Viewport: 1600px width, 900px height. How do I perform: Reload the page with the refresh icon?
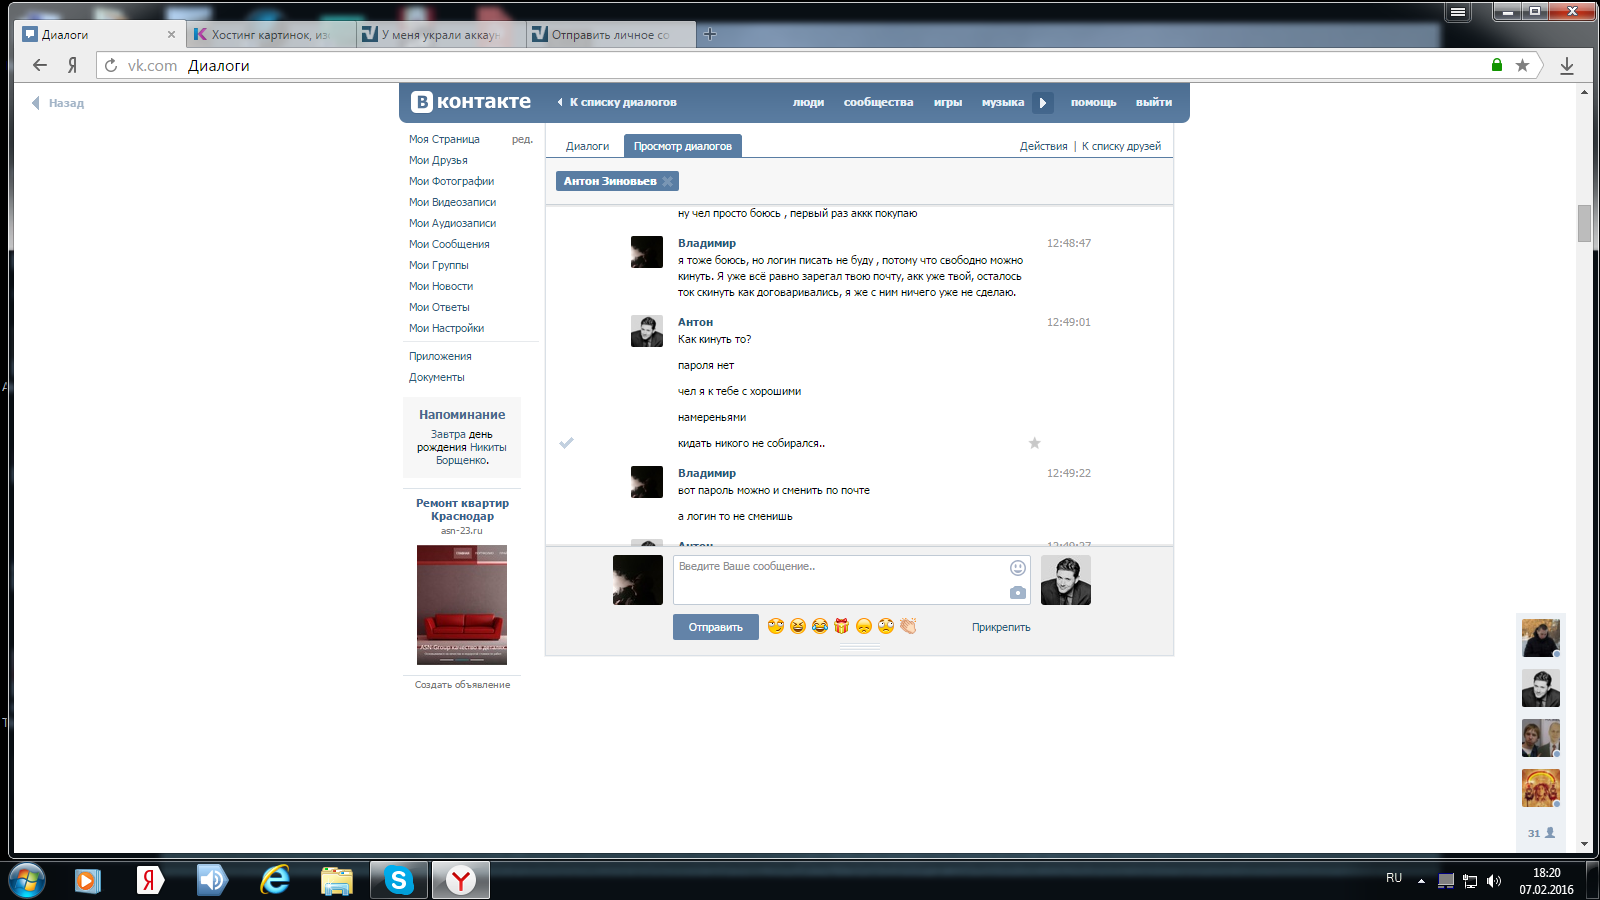(111, 65)
